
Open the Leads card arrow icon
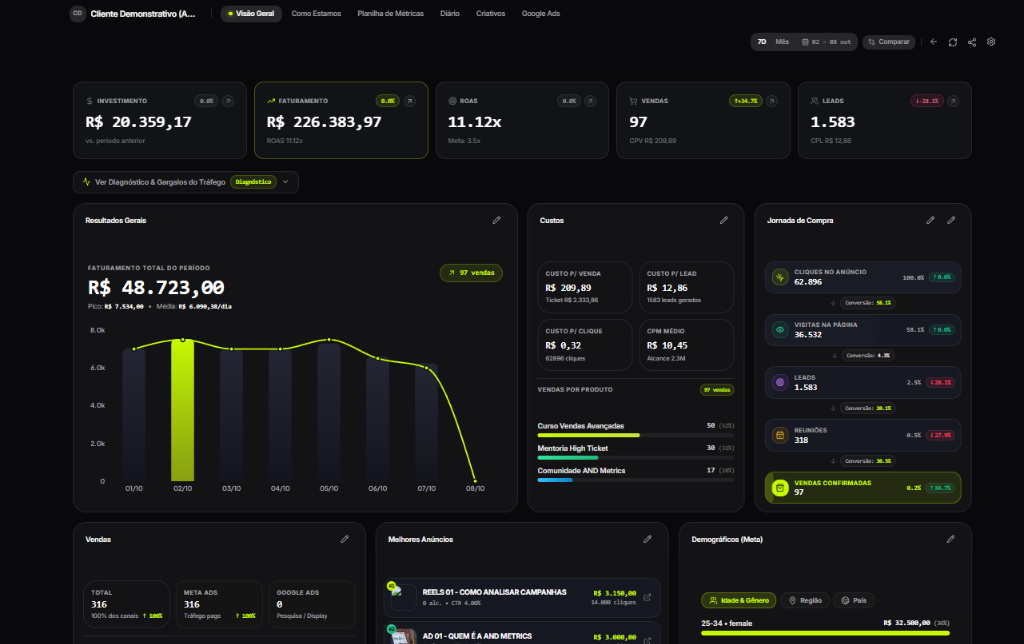(953, 101)
